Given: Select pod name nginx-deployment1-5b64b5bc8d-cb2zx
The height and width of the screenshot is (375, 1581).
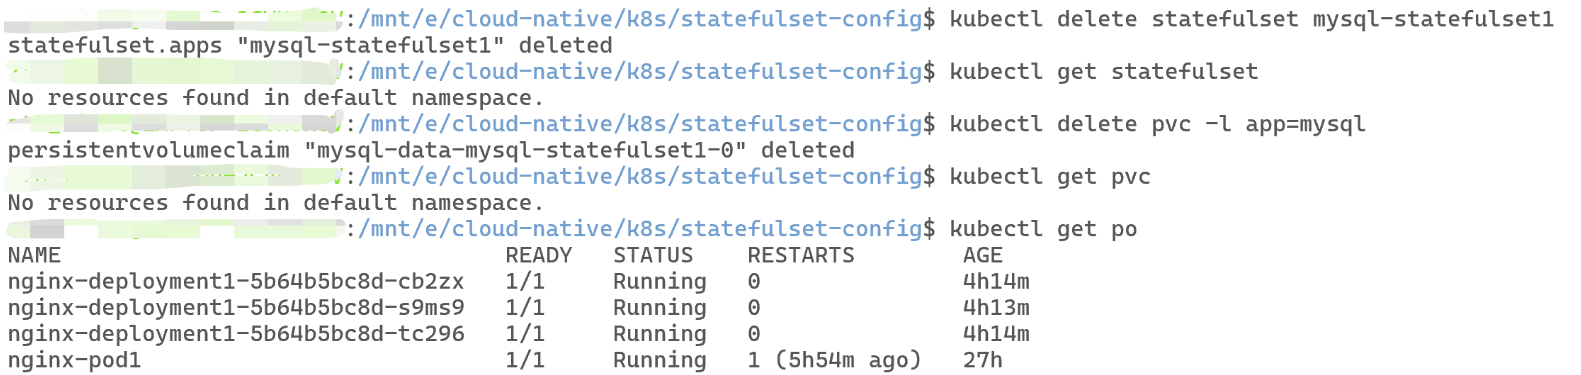Looking at the screenshot, I should tap(236, 282).
